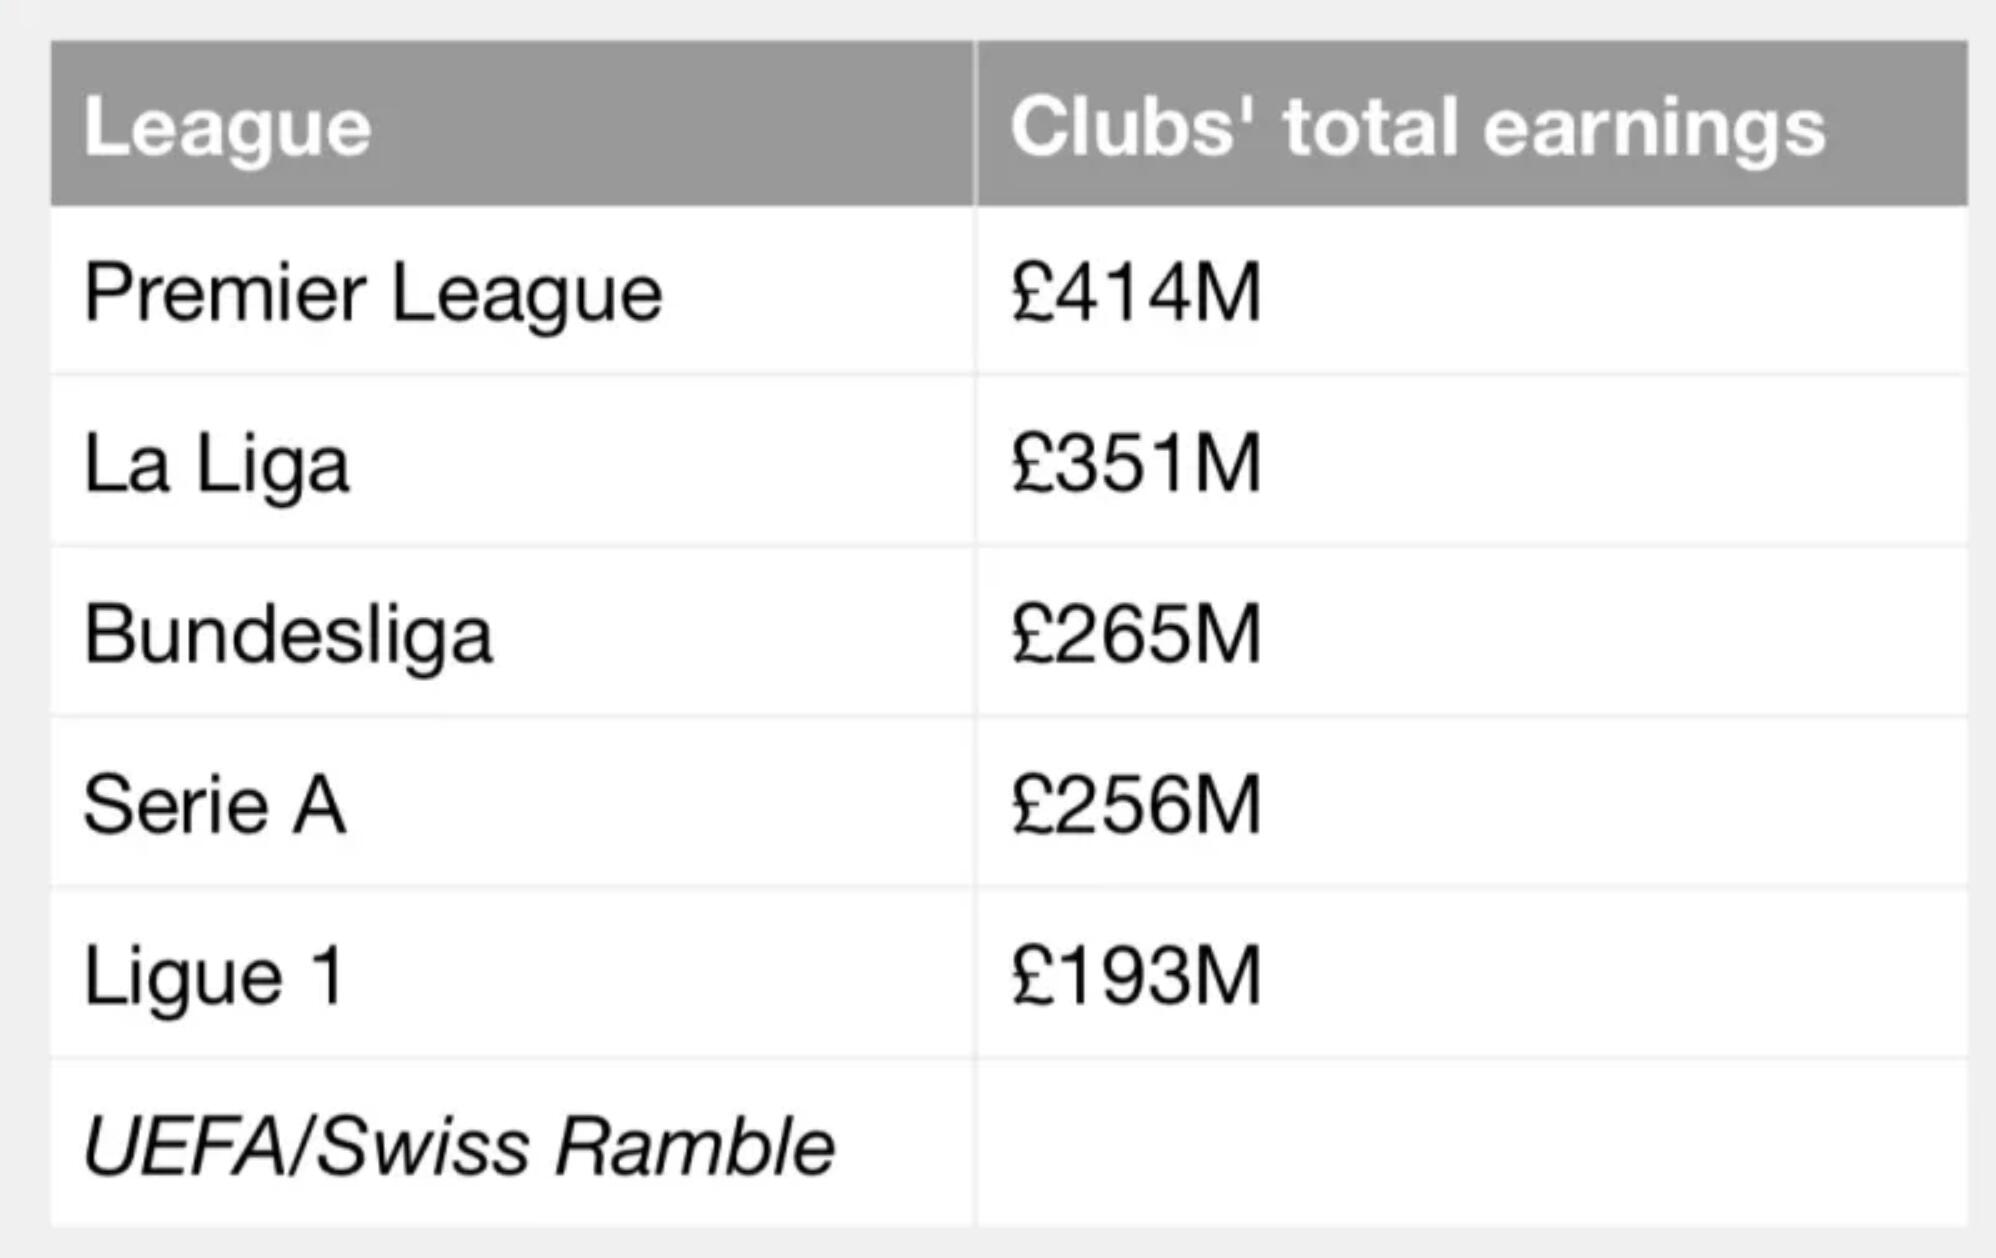Click the £256M earnings value

(x=1136, y=805)
